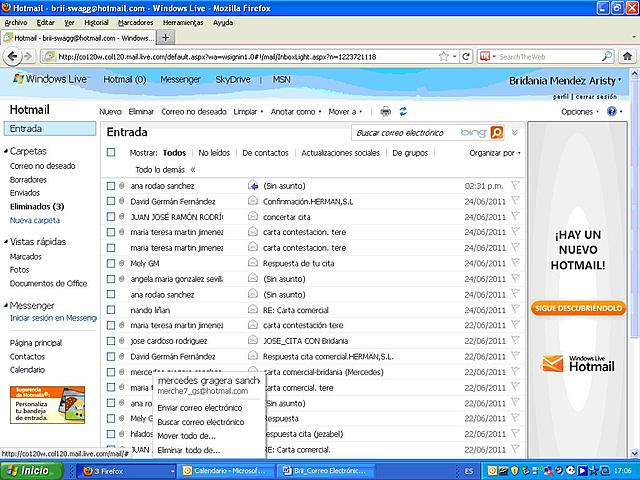This screenshot has width=640, height=480.
Task: Open the Mover a dropdown
Action: pyautogui.click(x=345, y=111)
